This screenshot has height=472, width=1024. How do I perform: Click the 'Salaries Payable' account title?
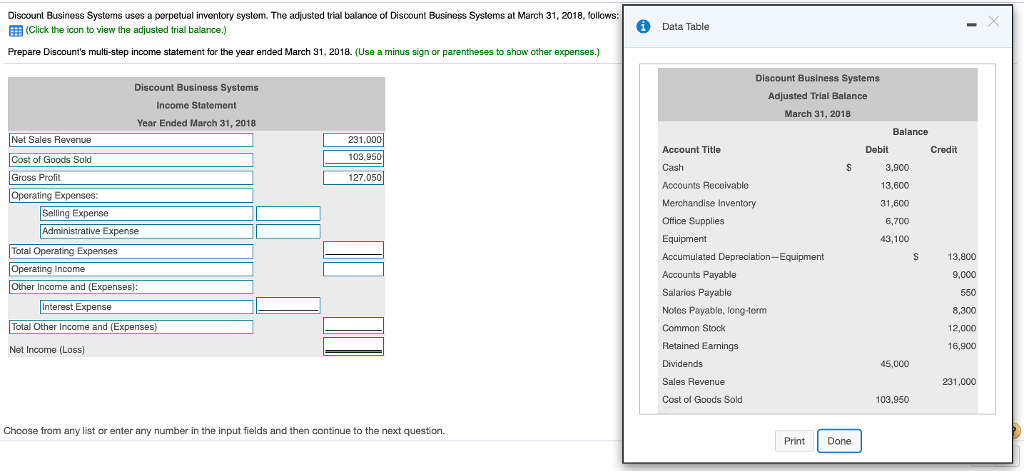(x=697, y=292)
